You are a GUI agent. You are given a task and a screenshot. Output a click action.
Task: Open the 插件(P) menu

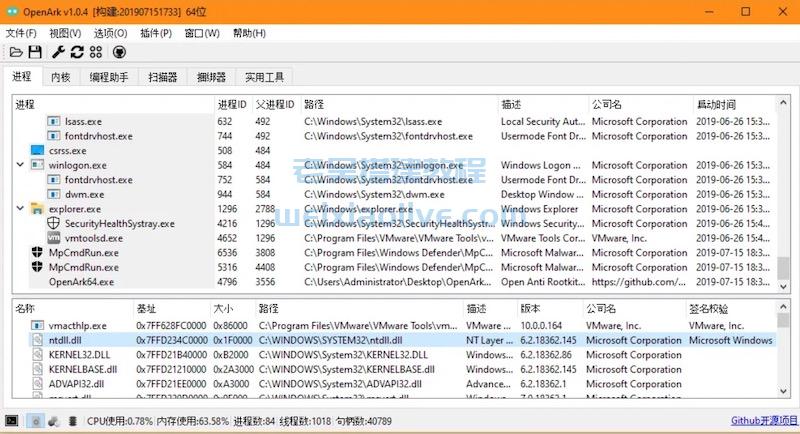[x=156, y=33]
